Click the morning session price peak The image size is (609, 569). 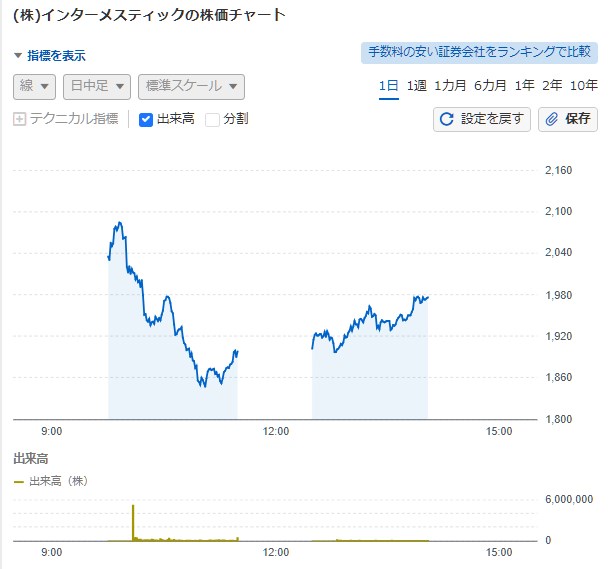[120, 223]
